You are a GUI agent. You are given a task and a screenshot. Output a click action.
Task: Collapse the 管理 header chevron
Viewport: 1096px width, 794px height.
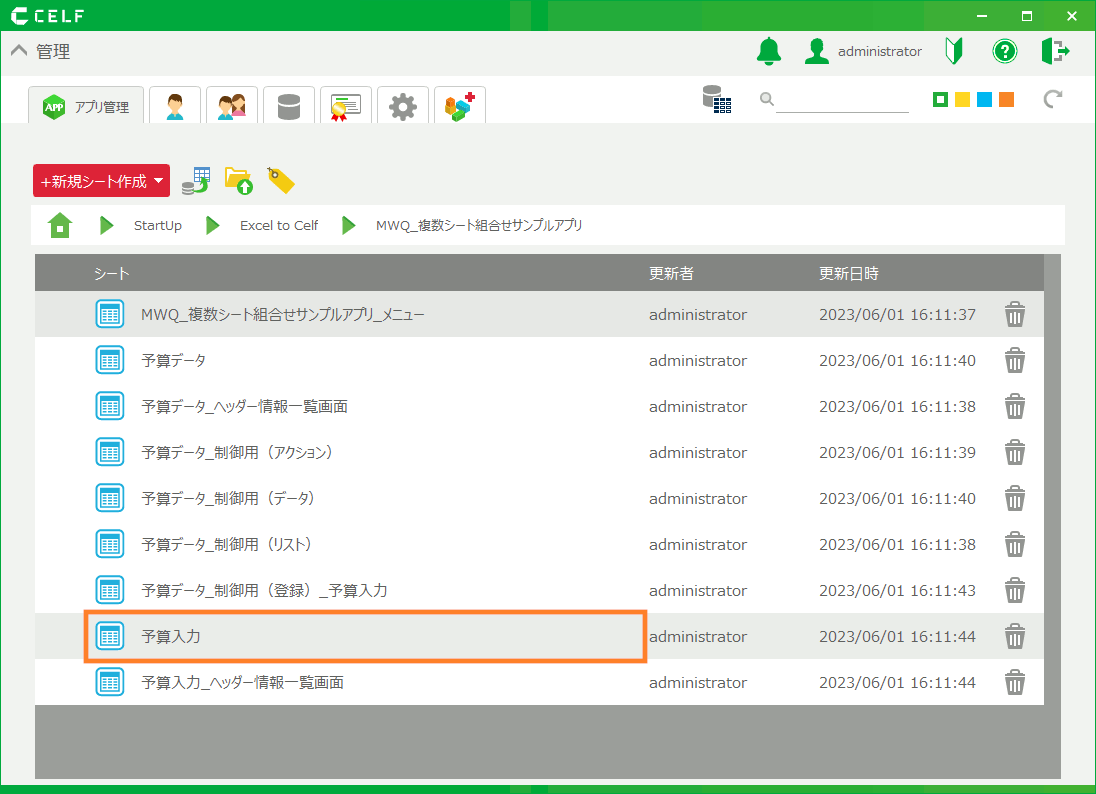(18, 52)
